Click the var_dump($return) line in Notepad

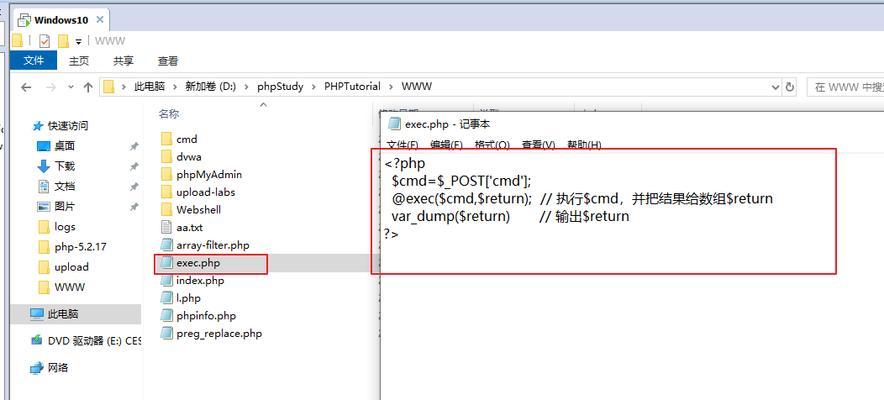click(x=451, y=216)
